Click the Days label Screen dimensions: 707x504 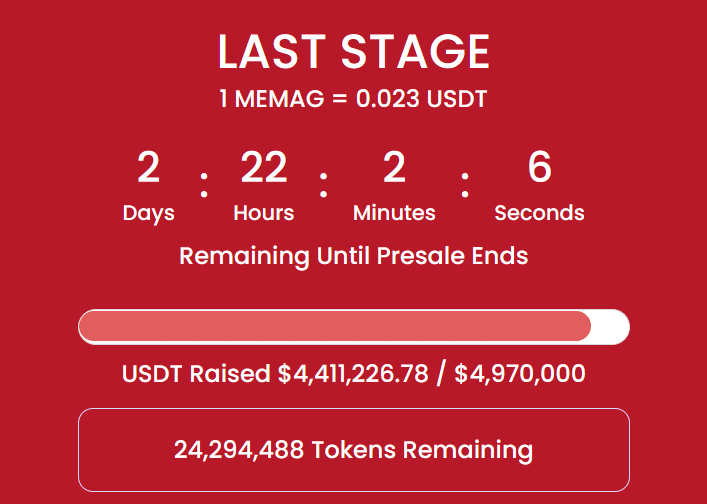click(x=148, y=213)
